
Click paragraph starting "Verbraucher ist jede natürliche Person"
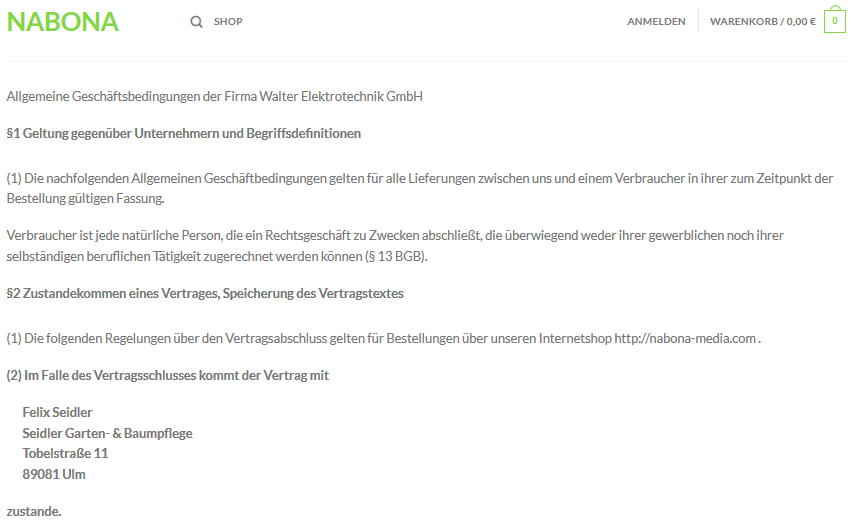click(x=395, y=246)
